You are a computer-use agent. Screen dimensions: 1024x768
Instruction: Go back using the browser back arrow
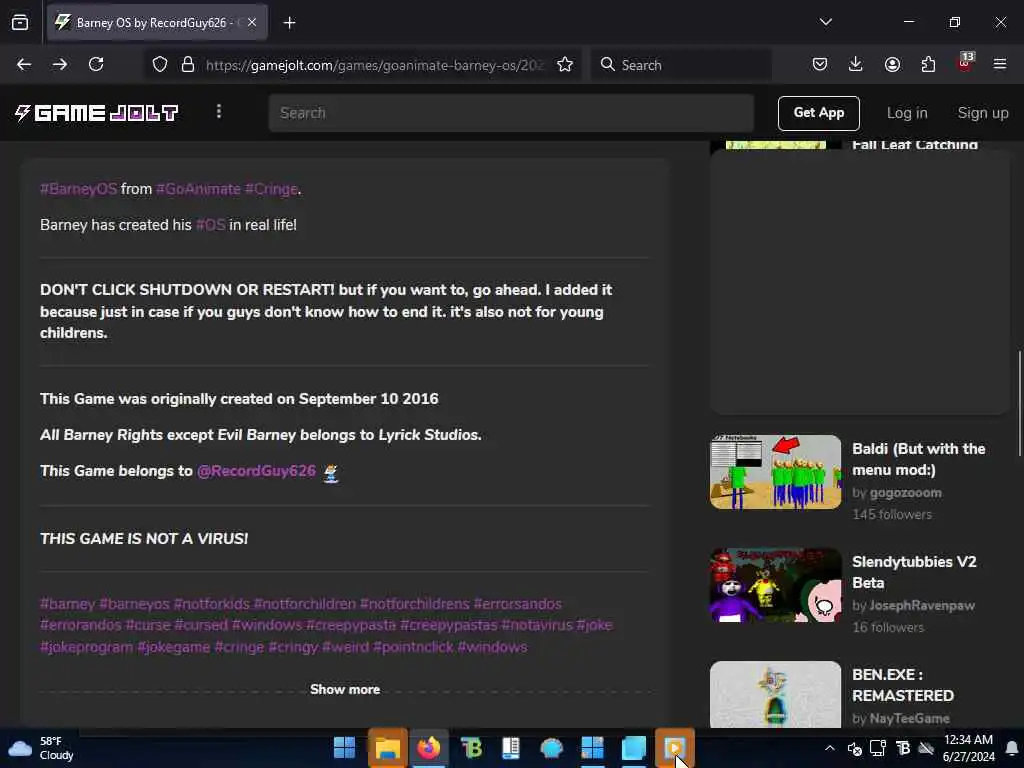[24, 64]
